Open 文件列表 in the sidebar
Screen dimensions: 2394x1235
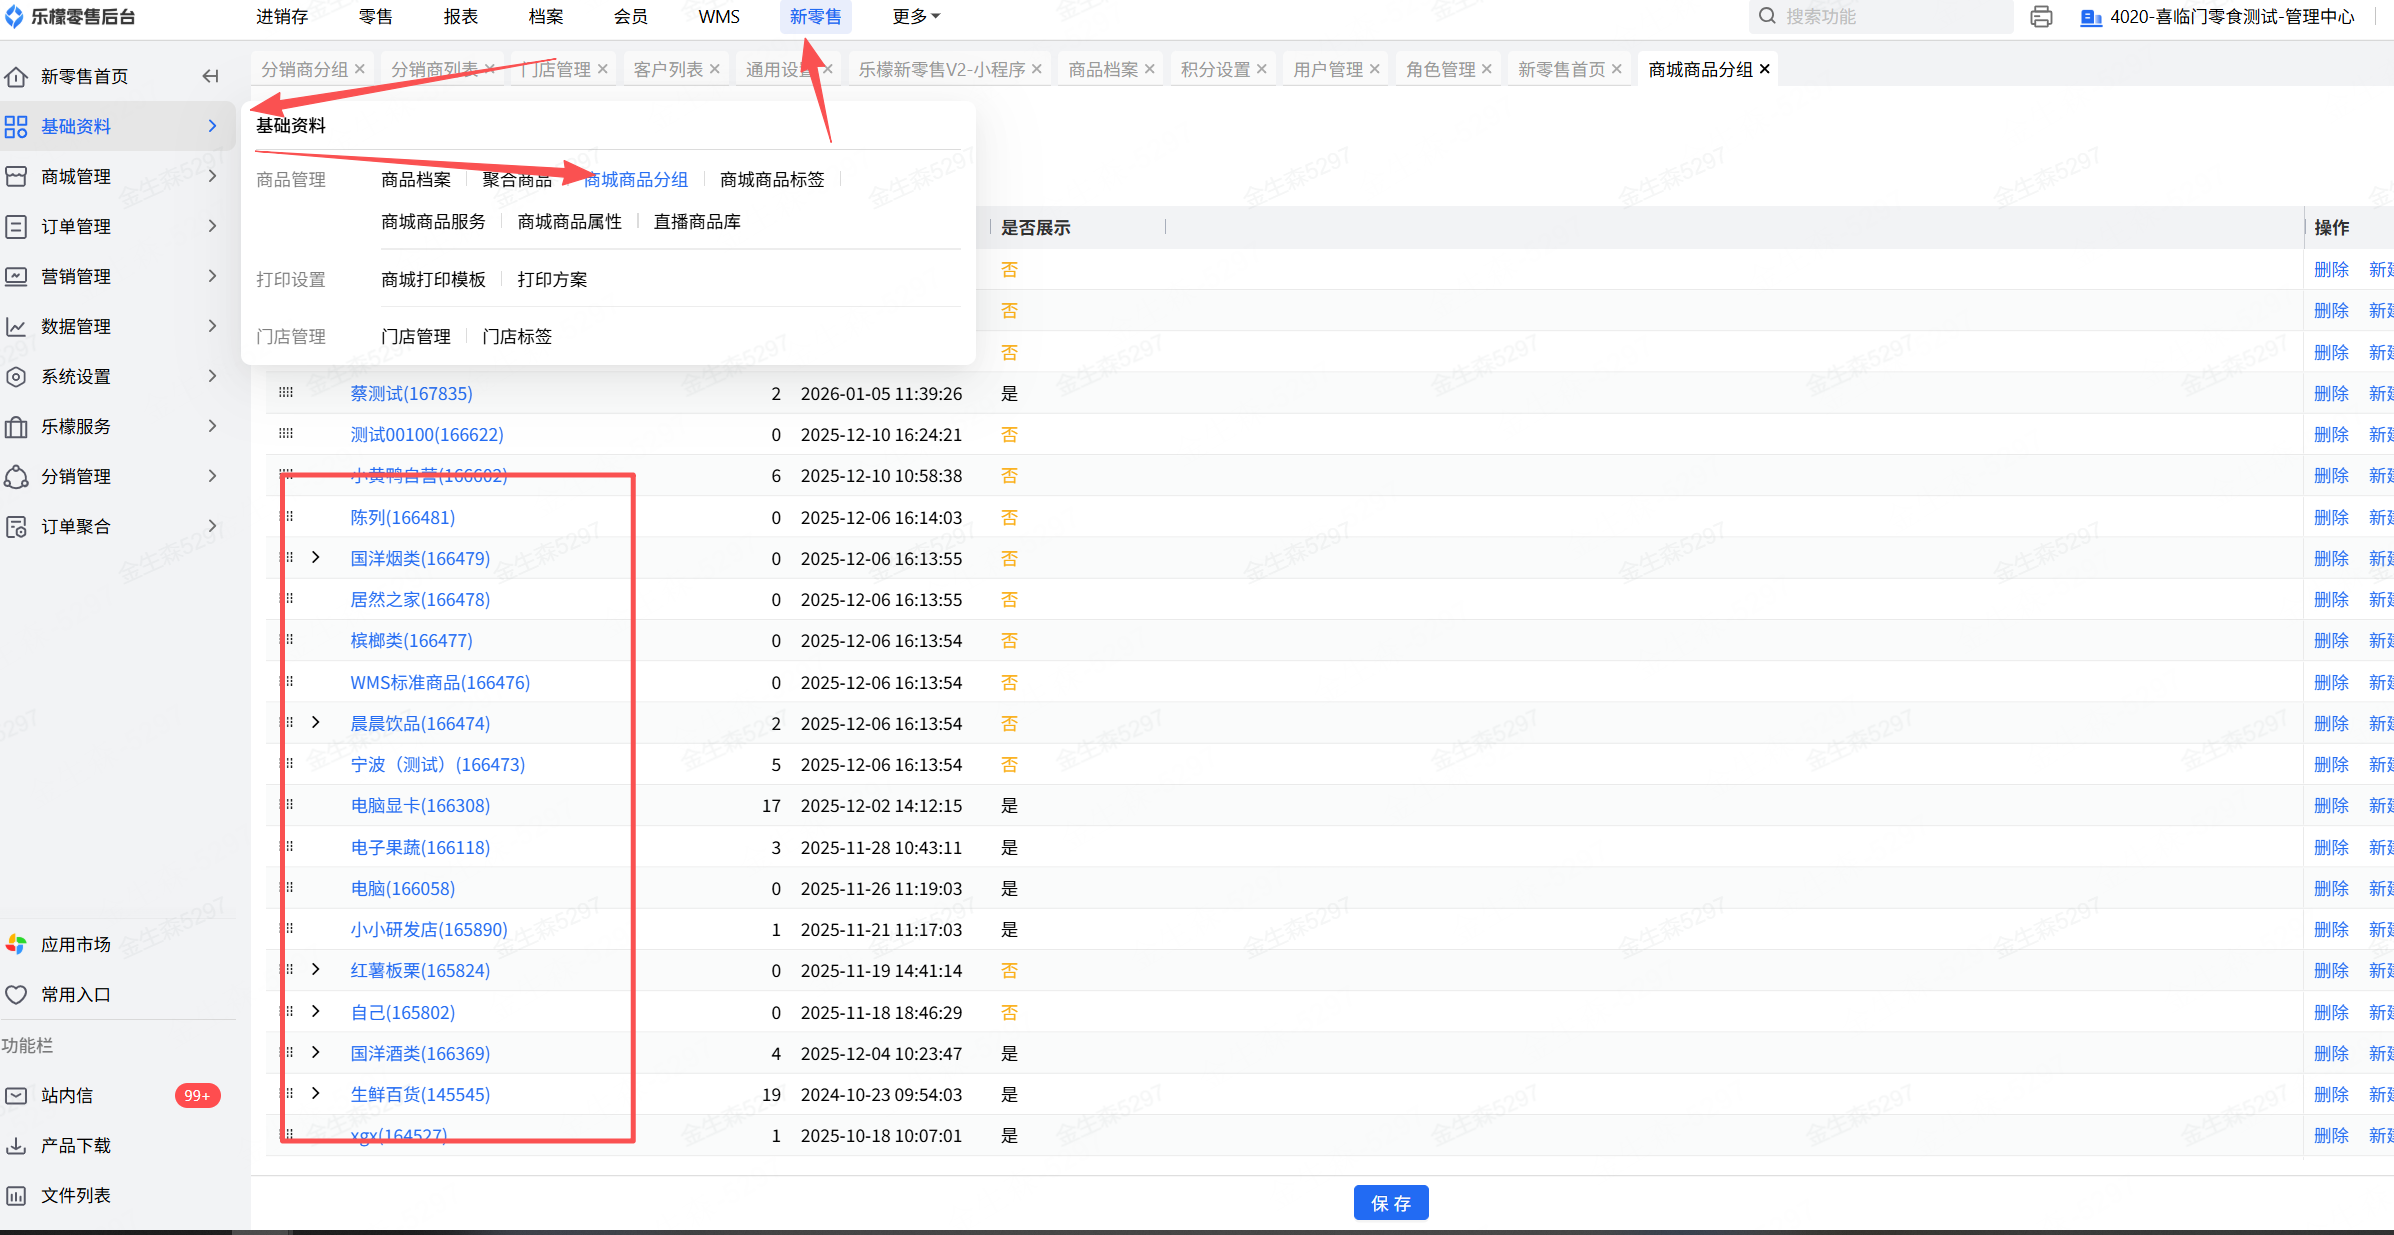tap(75, 1196)
